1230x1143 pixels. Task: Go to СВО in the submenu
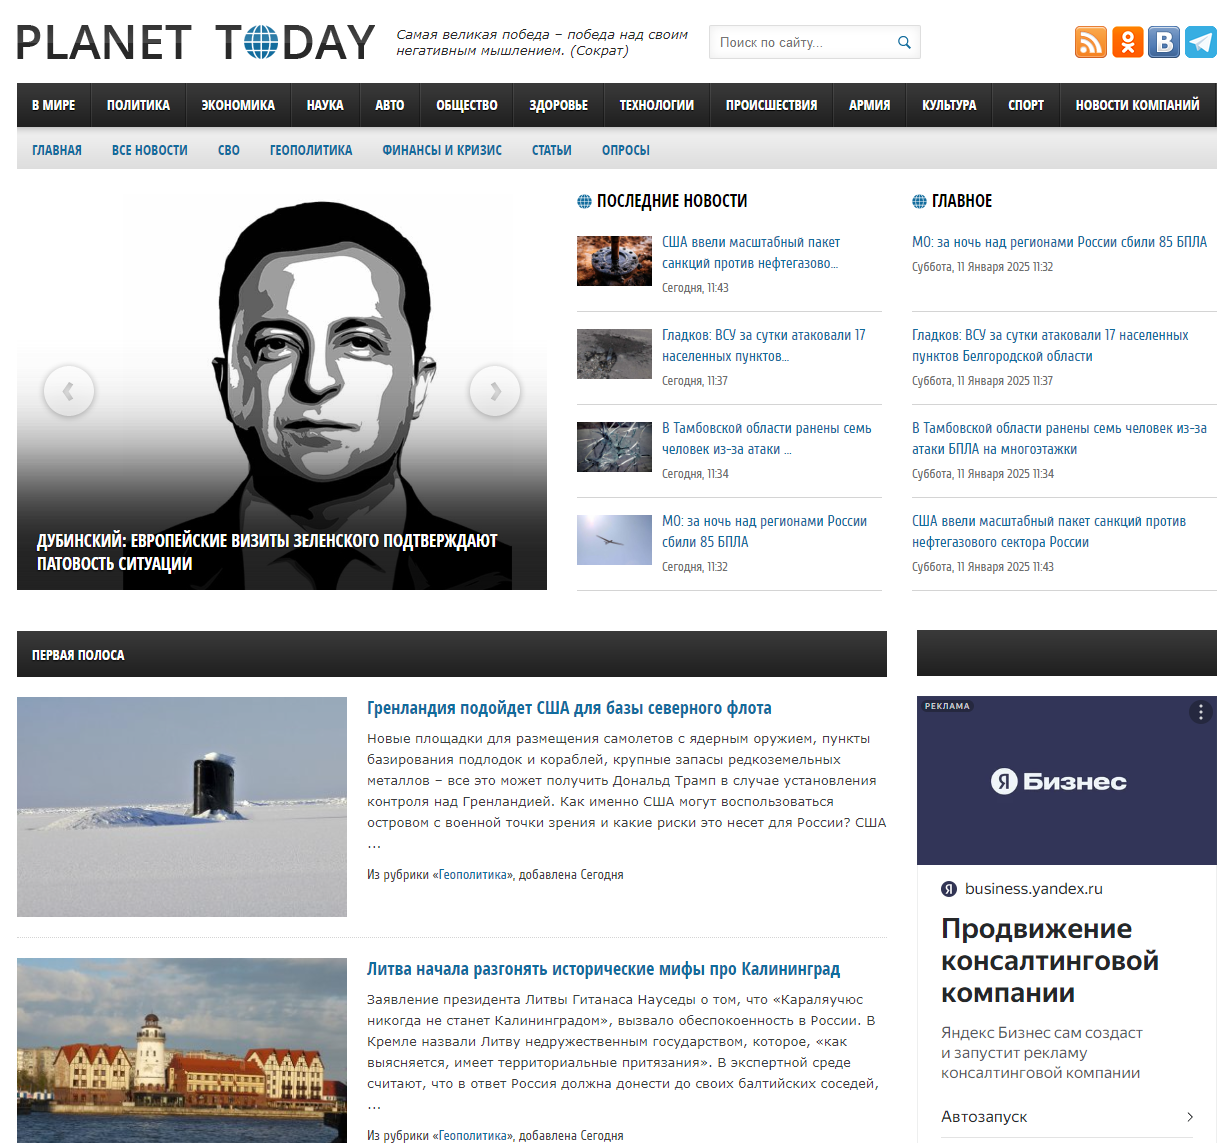[x=229, y=150]
